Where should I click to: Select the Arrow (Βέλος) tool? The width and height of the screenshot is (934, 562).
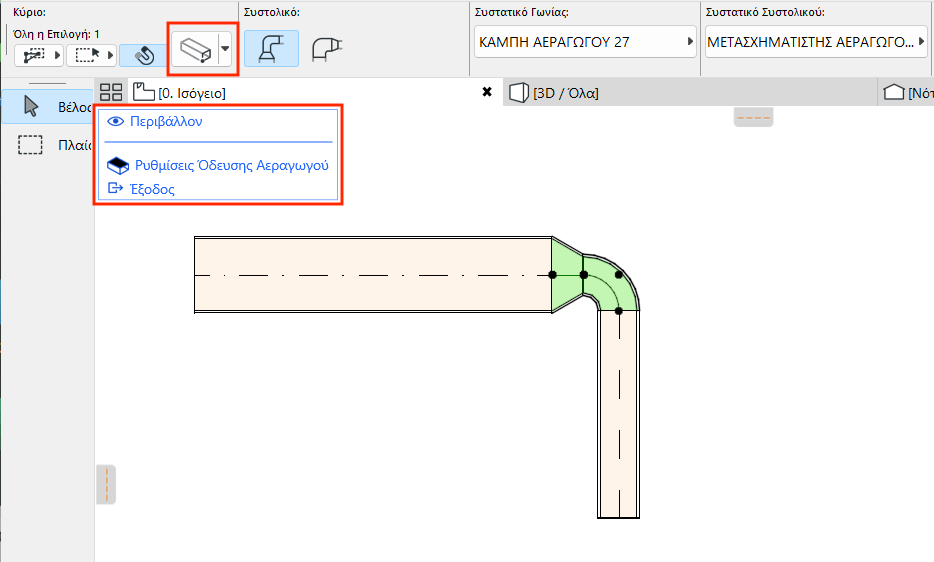point(48,107)
